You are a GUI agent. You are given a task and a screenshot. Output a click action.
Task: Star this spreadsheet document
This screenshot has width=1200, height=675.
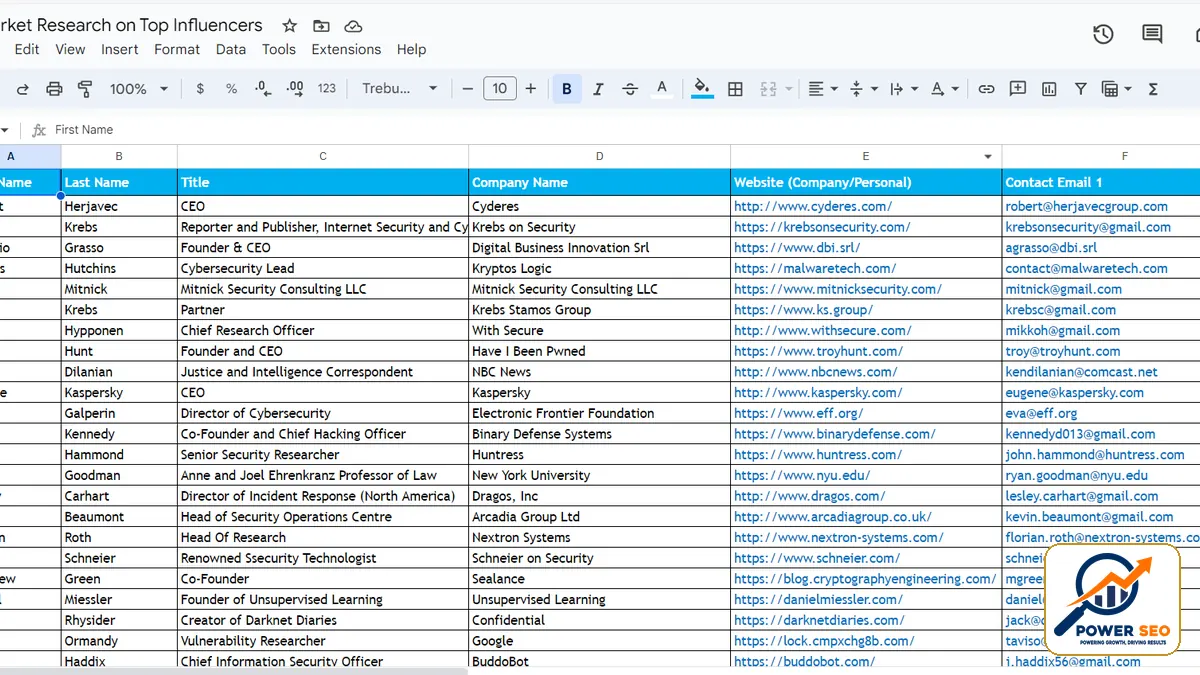[289, 26]
